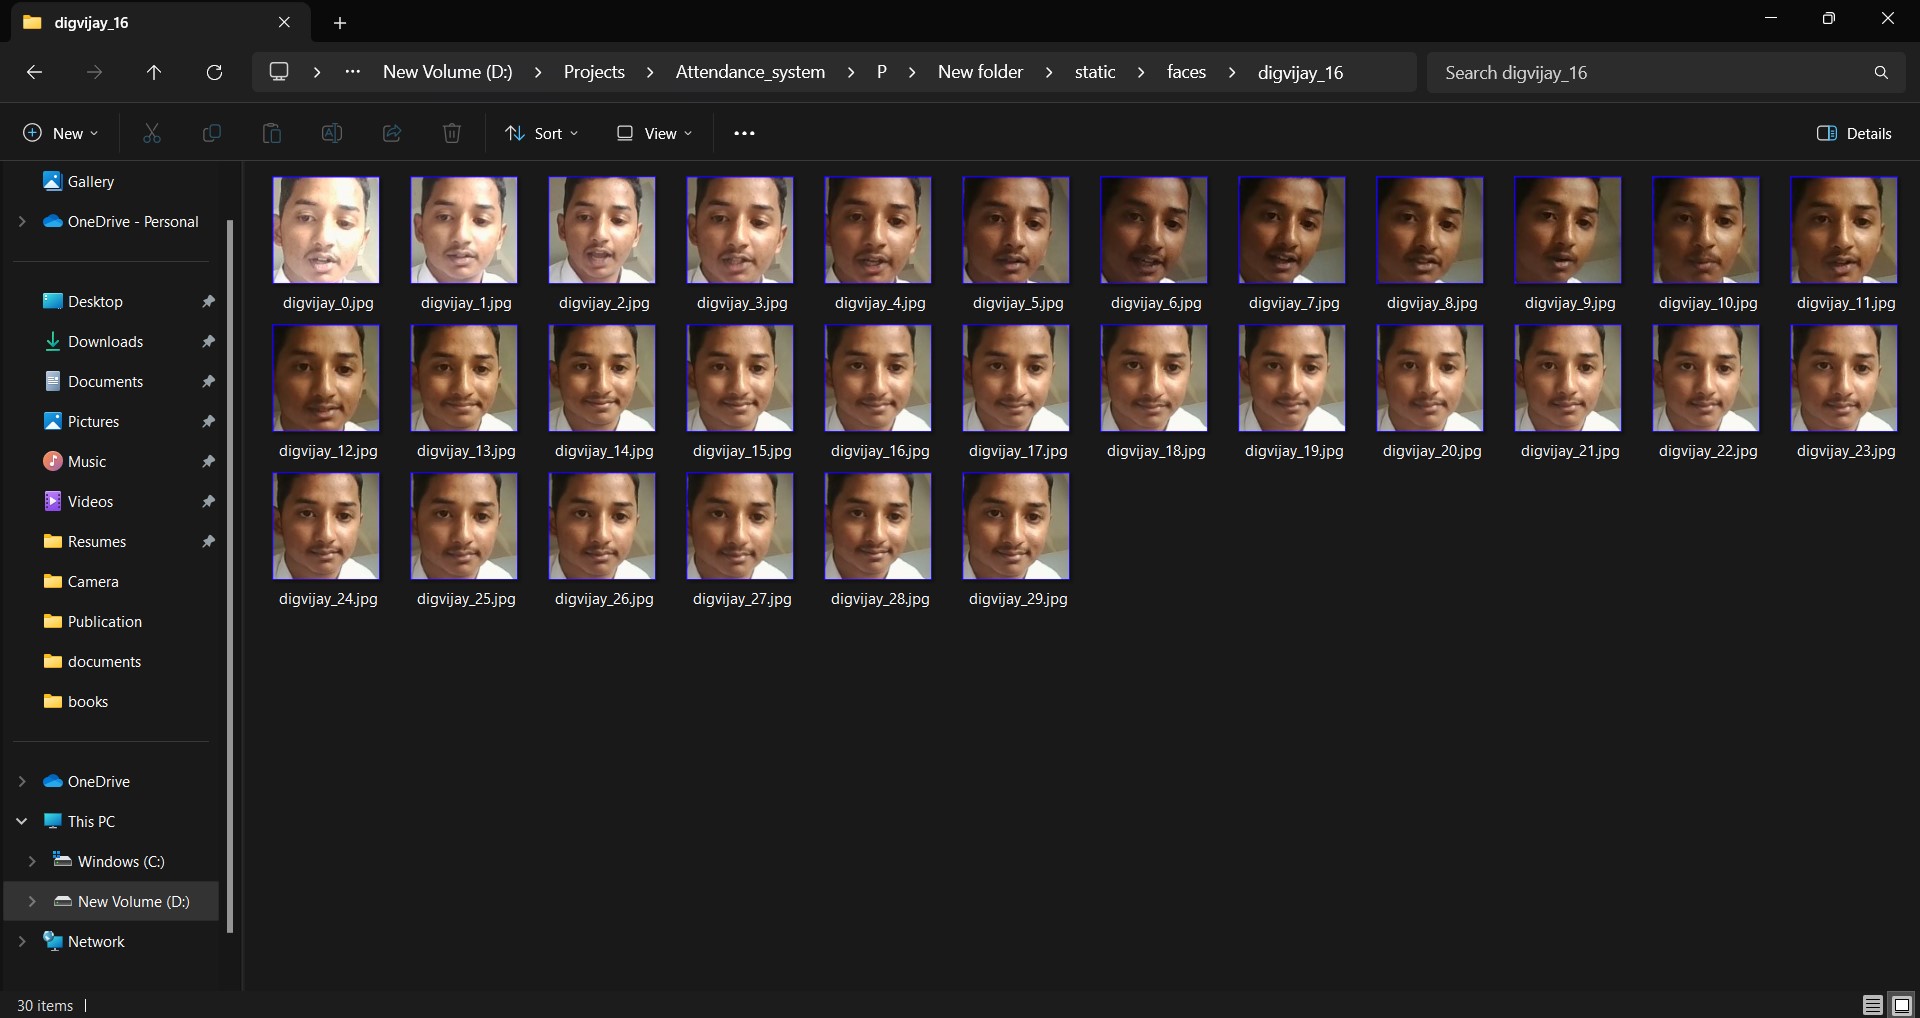Click the Delete icon in the toolbar
1920x1018 pixels.
click(x=451, y=133)
